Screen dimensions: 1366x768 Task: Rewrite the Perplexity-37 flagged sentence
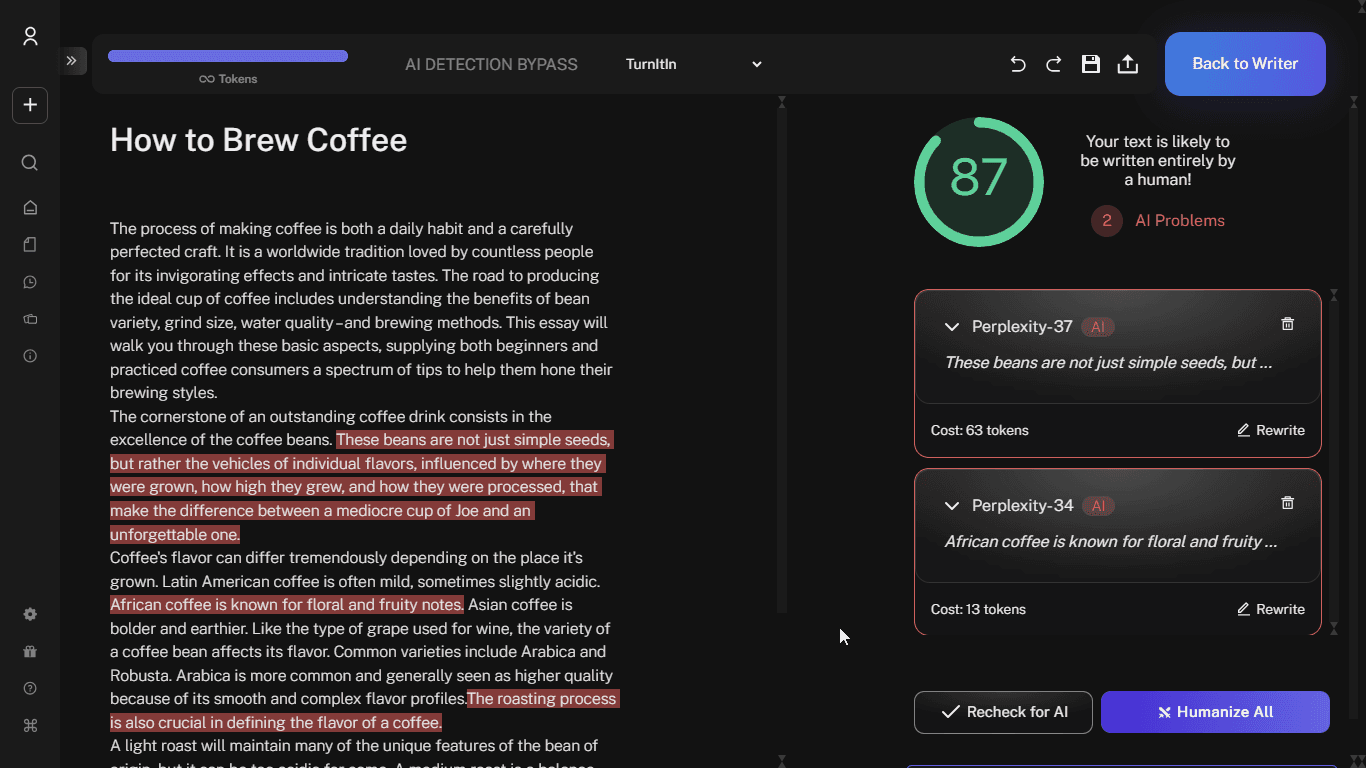pos(1271,430)
